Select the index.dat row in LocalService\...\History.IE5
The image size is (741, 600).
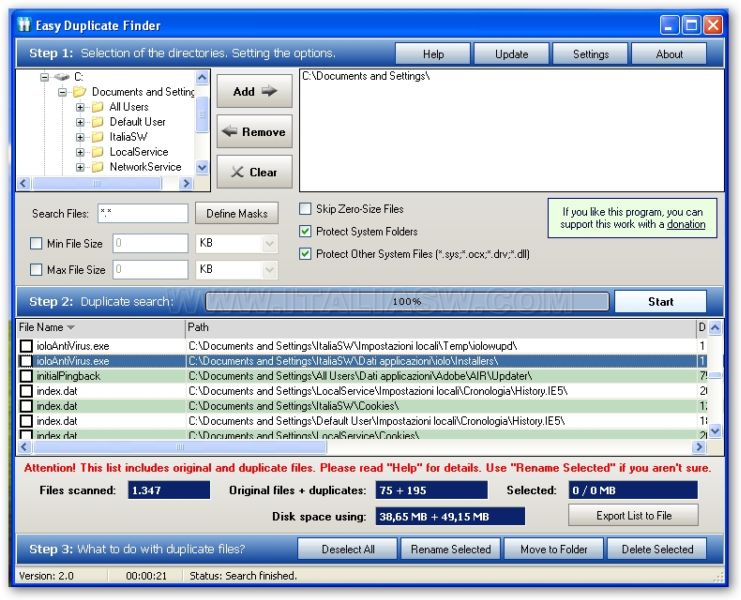362,391
